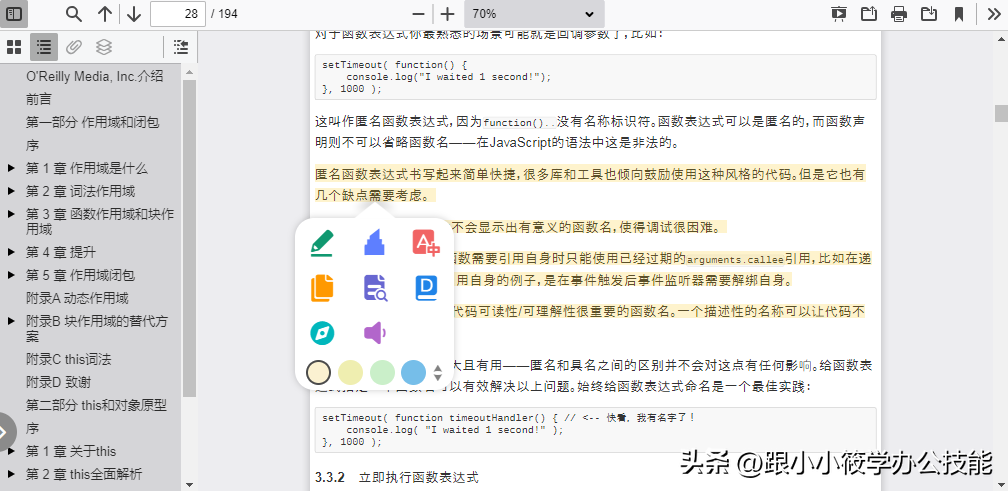This screenshot has height=491, width=1008.
Task: Expand 第 3 章 函数作用域和块作用域 outline item
Action: pos(11,214)
